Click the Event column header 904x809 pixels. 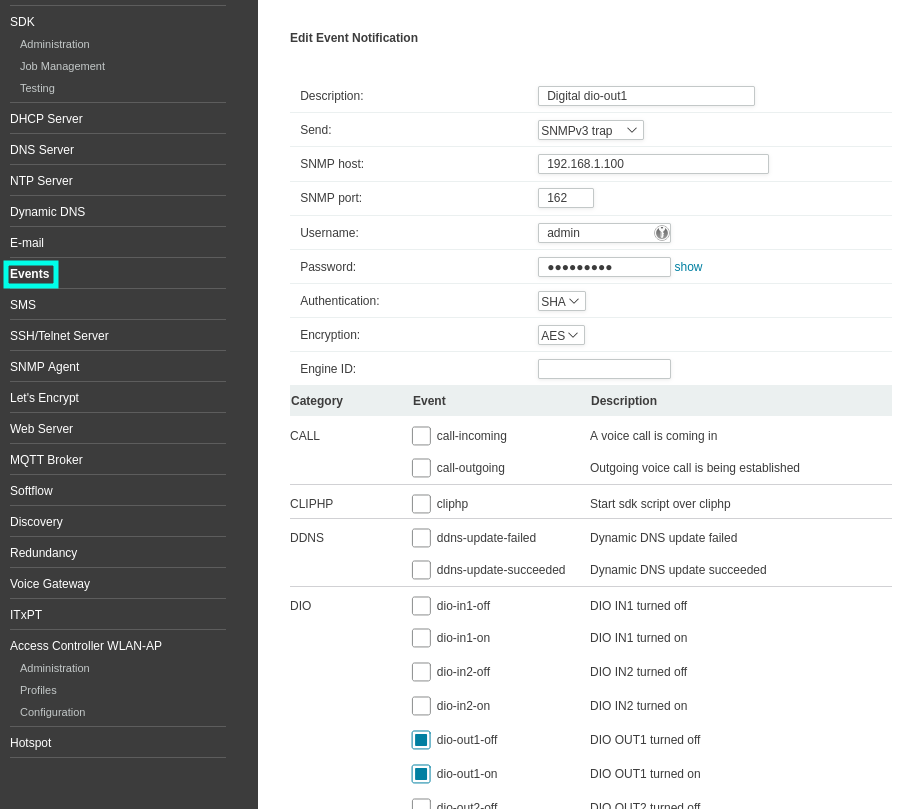(429, 401)
